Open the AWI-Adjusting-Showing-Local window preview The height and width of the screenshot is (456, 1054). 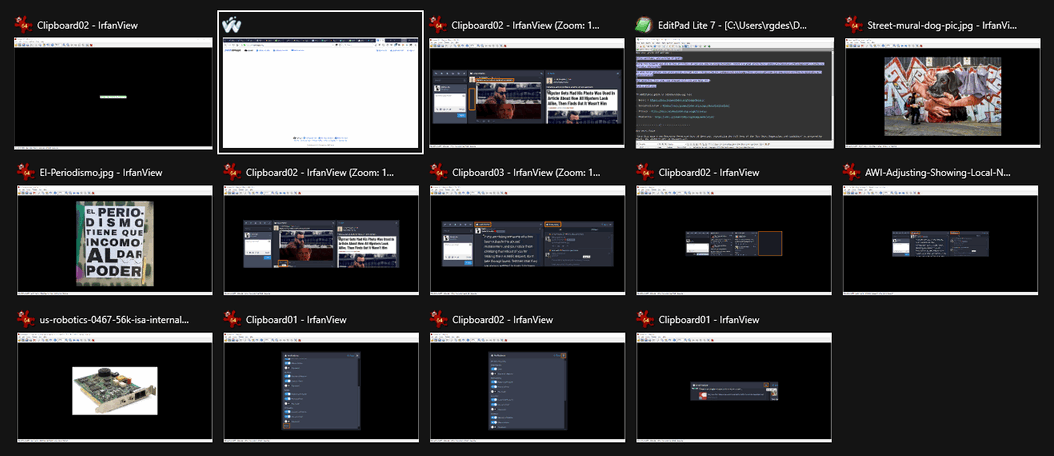click(x=941, y=242)
